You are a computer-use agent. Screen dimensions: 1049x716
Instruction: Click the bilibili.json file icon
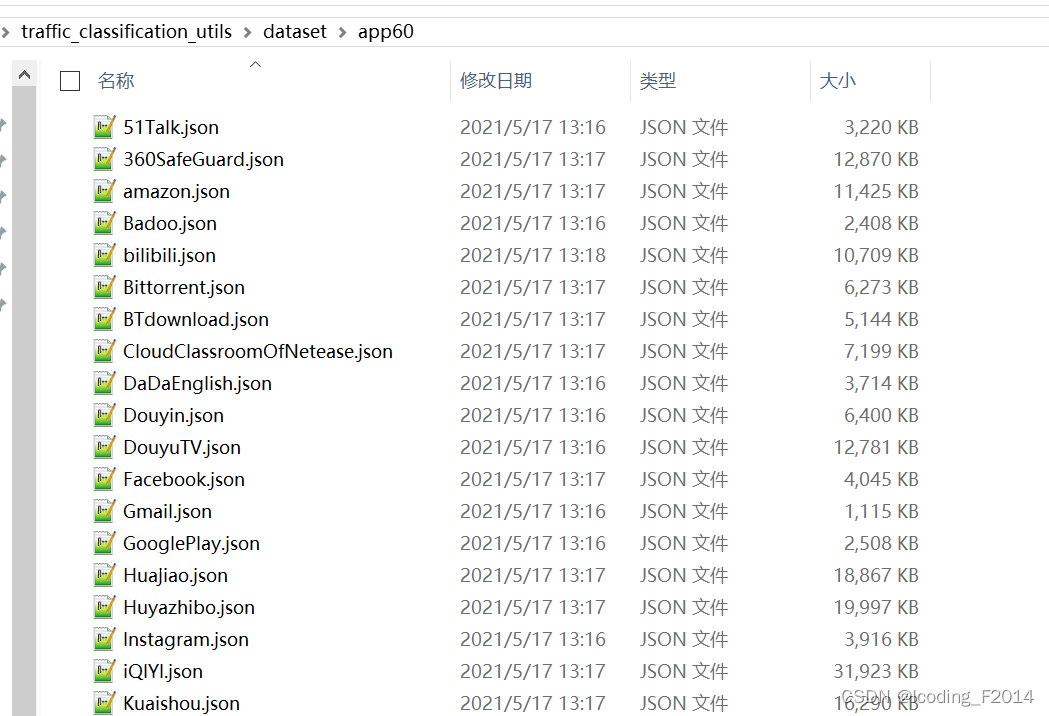pyautogui.click(x=104, y=255)
